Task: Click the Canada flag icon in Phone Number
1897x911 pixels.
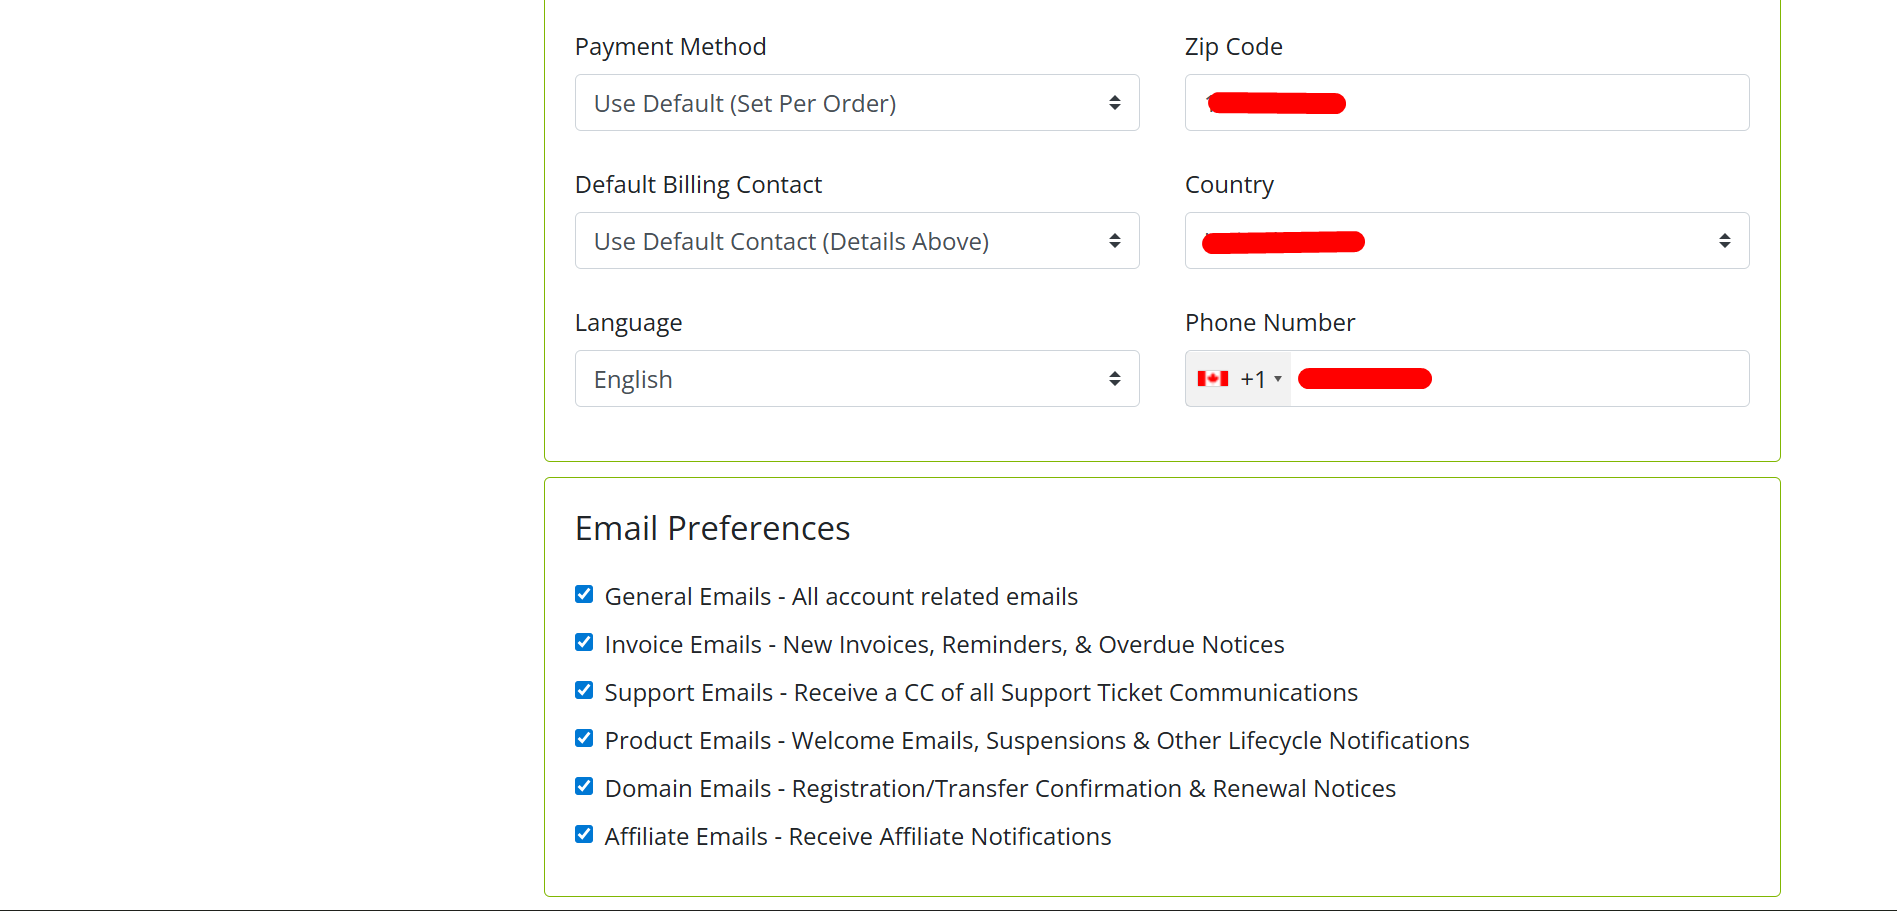Action: pos(1212,379)
